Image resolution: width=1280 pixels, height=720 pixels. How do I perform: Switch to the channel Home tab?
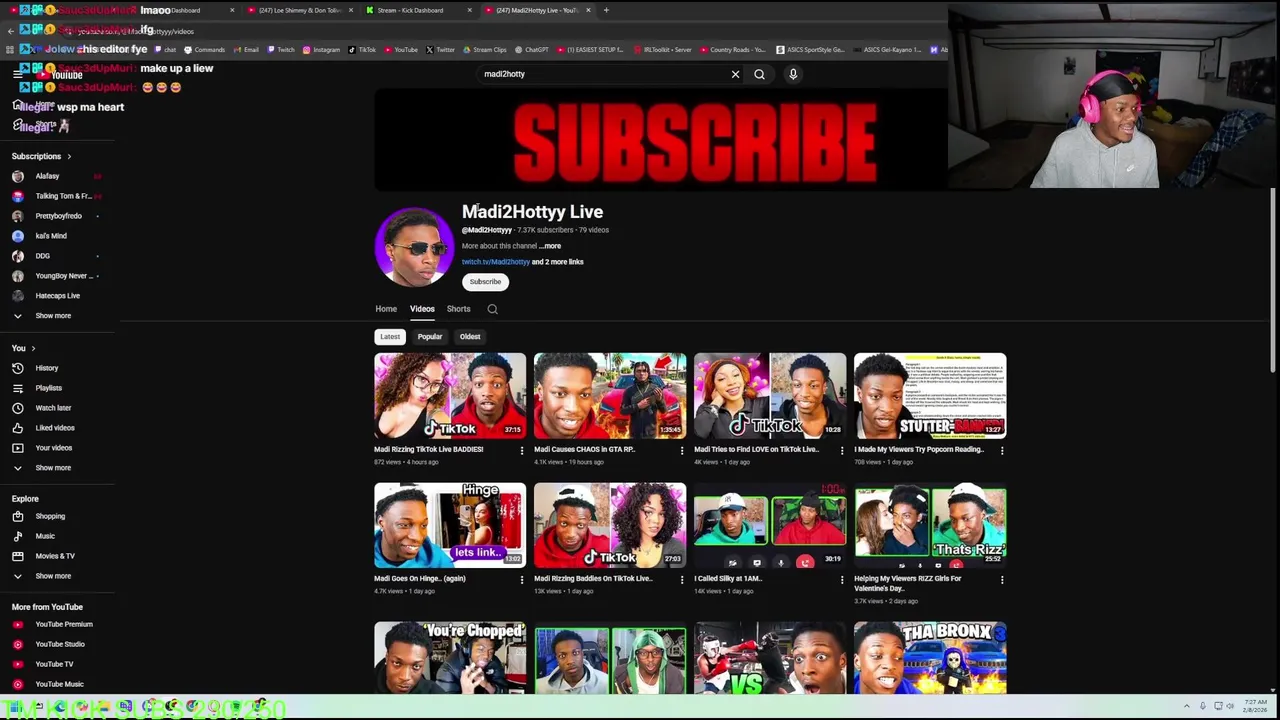386,309
